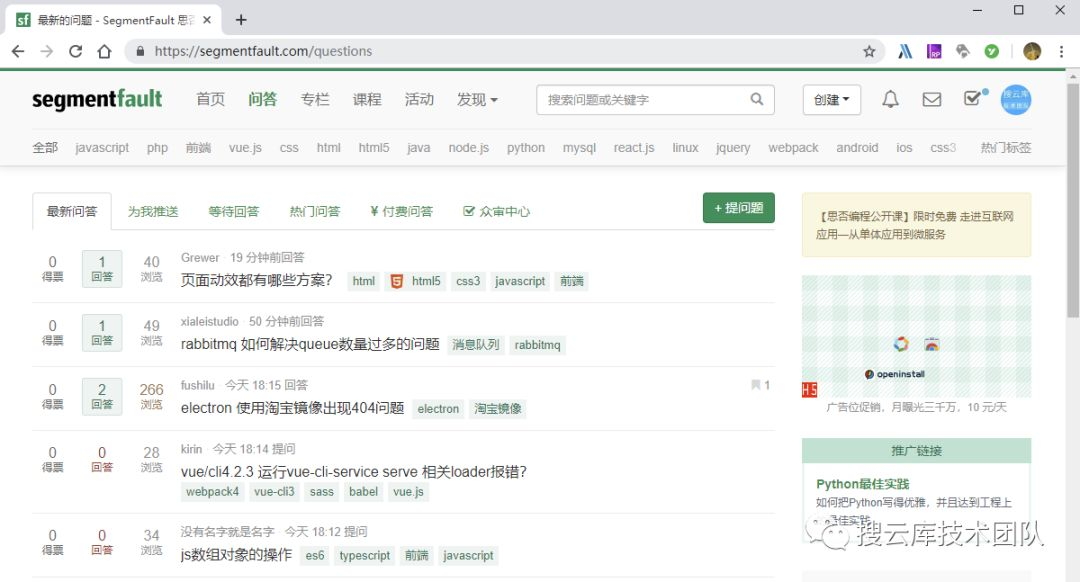Open the blue slanted-lines extension icon
This screenshot has height=582, width=1080.
tap(905, 51)
